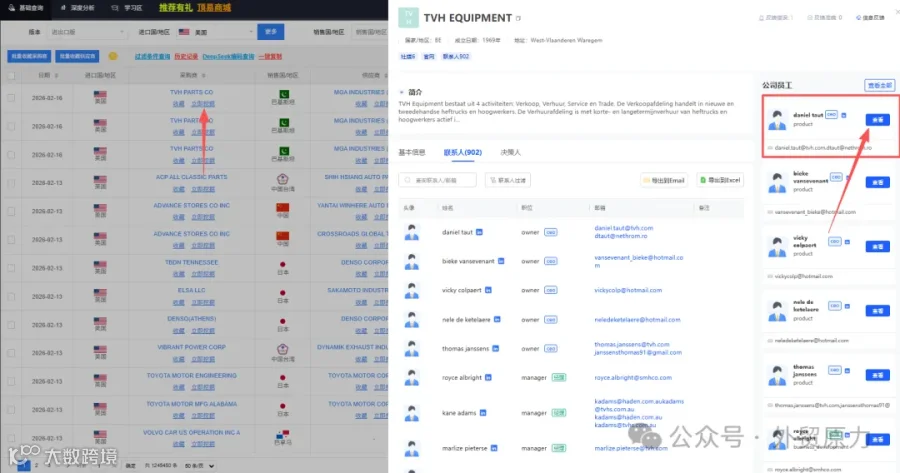
Task: Click blue 更多 button in filter bar
Action: (270, 32)
